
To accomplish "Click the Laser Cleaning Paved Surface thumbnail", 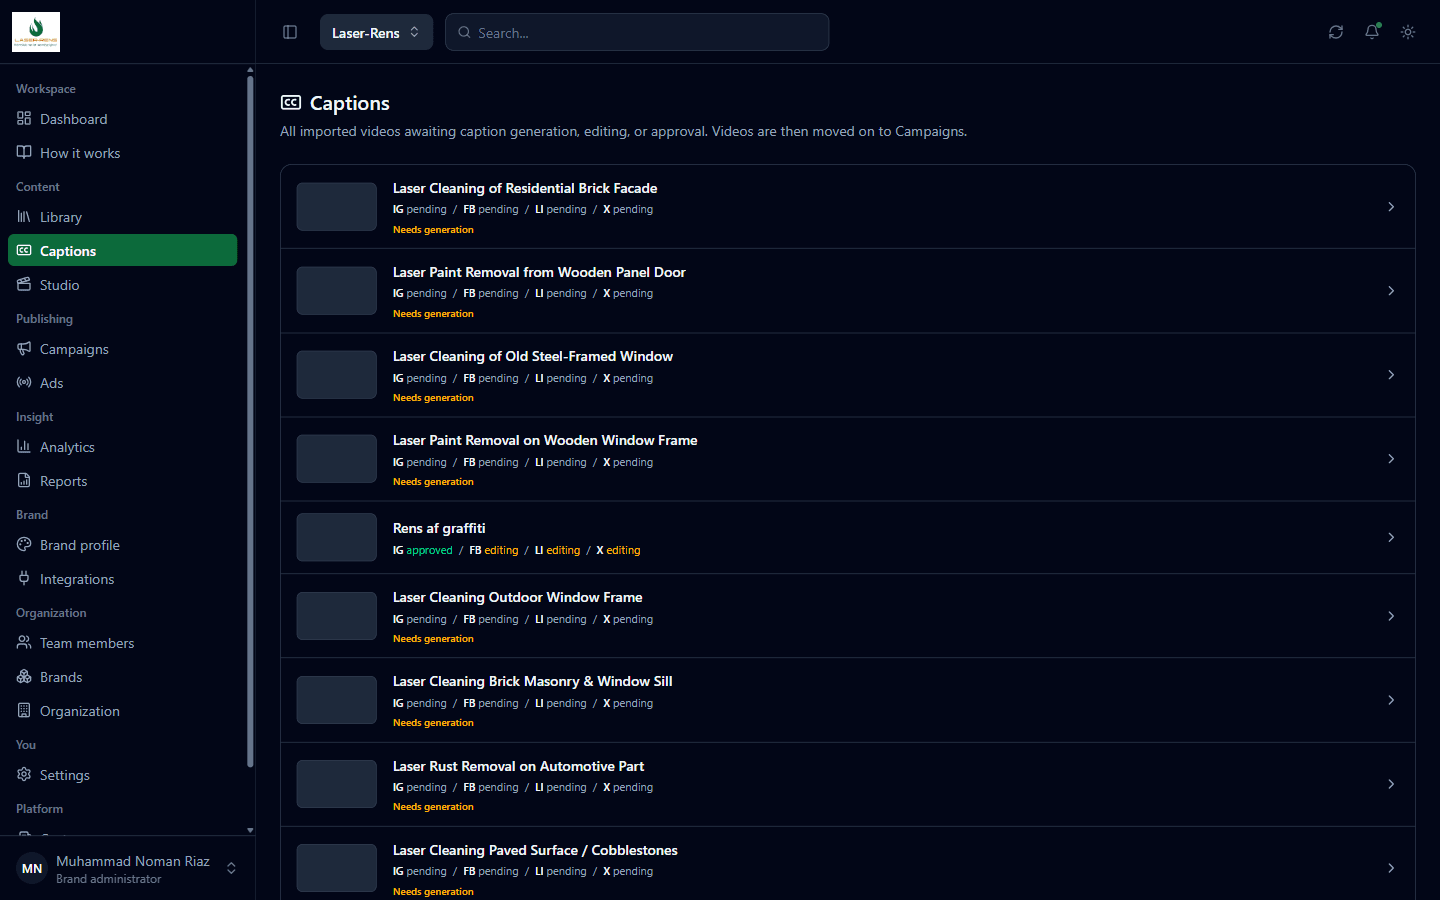I will (x=337, y=868).
